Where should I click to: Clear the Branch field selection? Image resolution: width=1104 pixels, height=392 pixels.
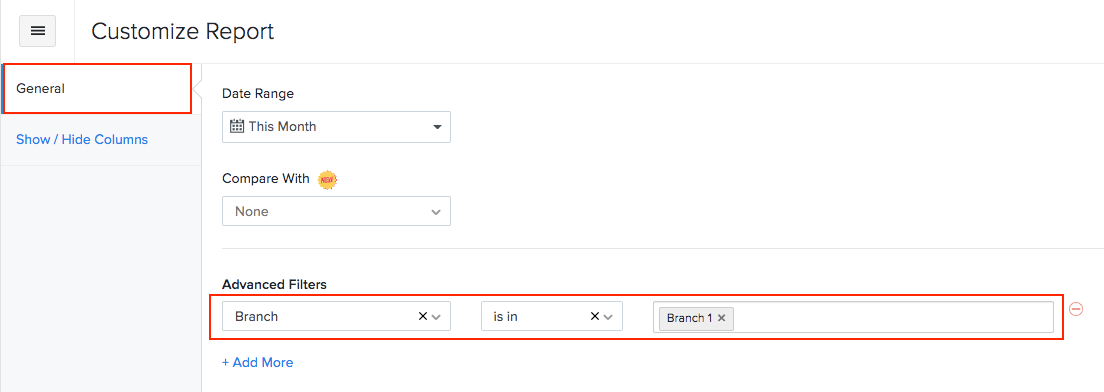pos(422,317)
